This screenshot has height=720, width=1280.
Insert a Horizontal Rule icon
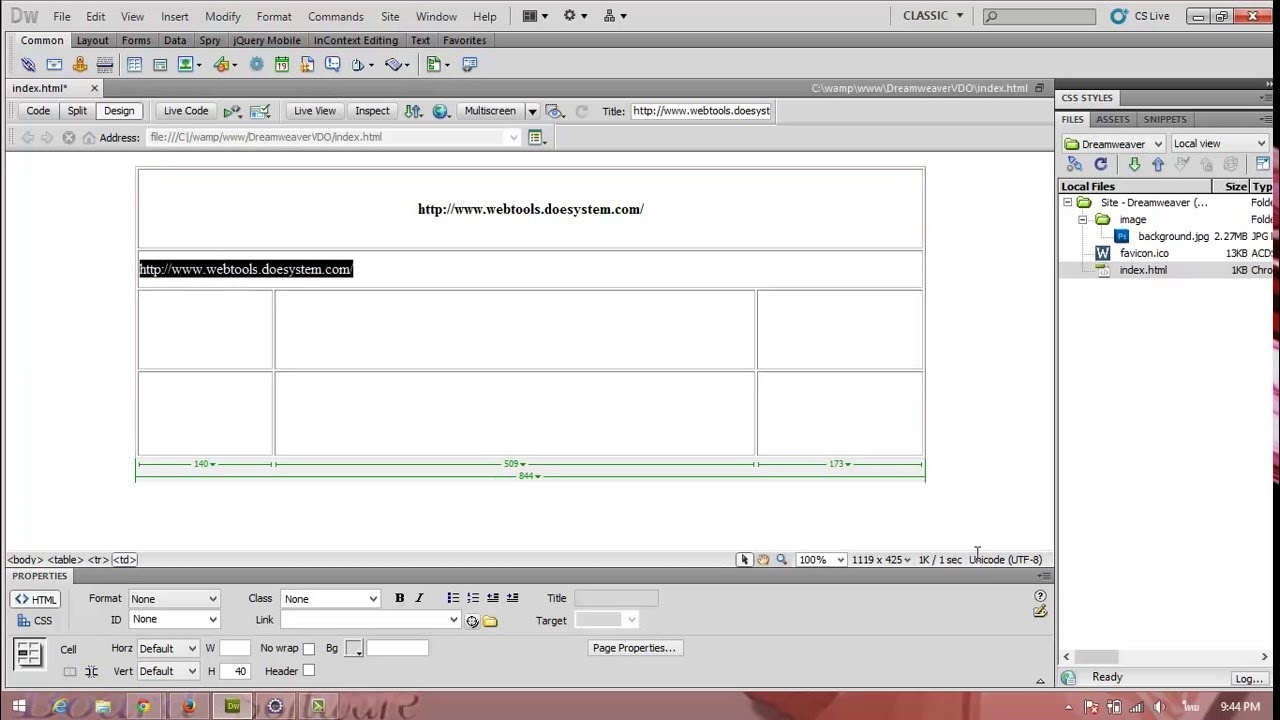click(x=105, y=64)
